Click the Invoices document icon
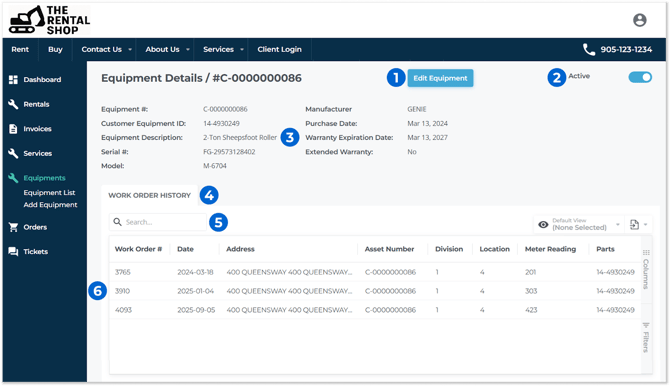This screenshot has width=670, height=386. pos(13,129)
